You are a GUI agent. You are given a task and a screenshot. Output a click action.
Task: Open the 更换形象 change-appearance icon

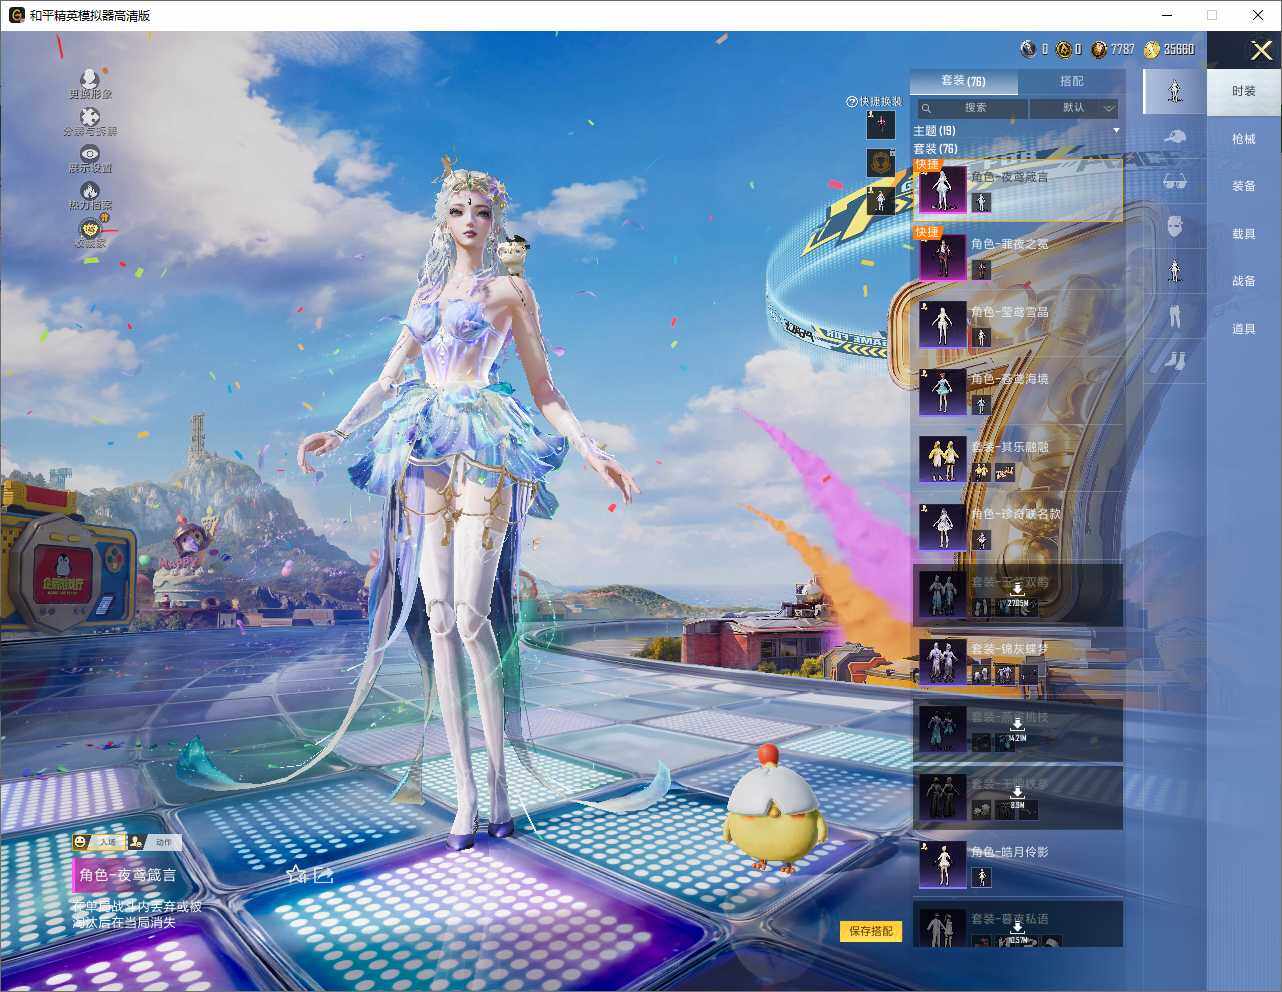coord(90,79)
